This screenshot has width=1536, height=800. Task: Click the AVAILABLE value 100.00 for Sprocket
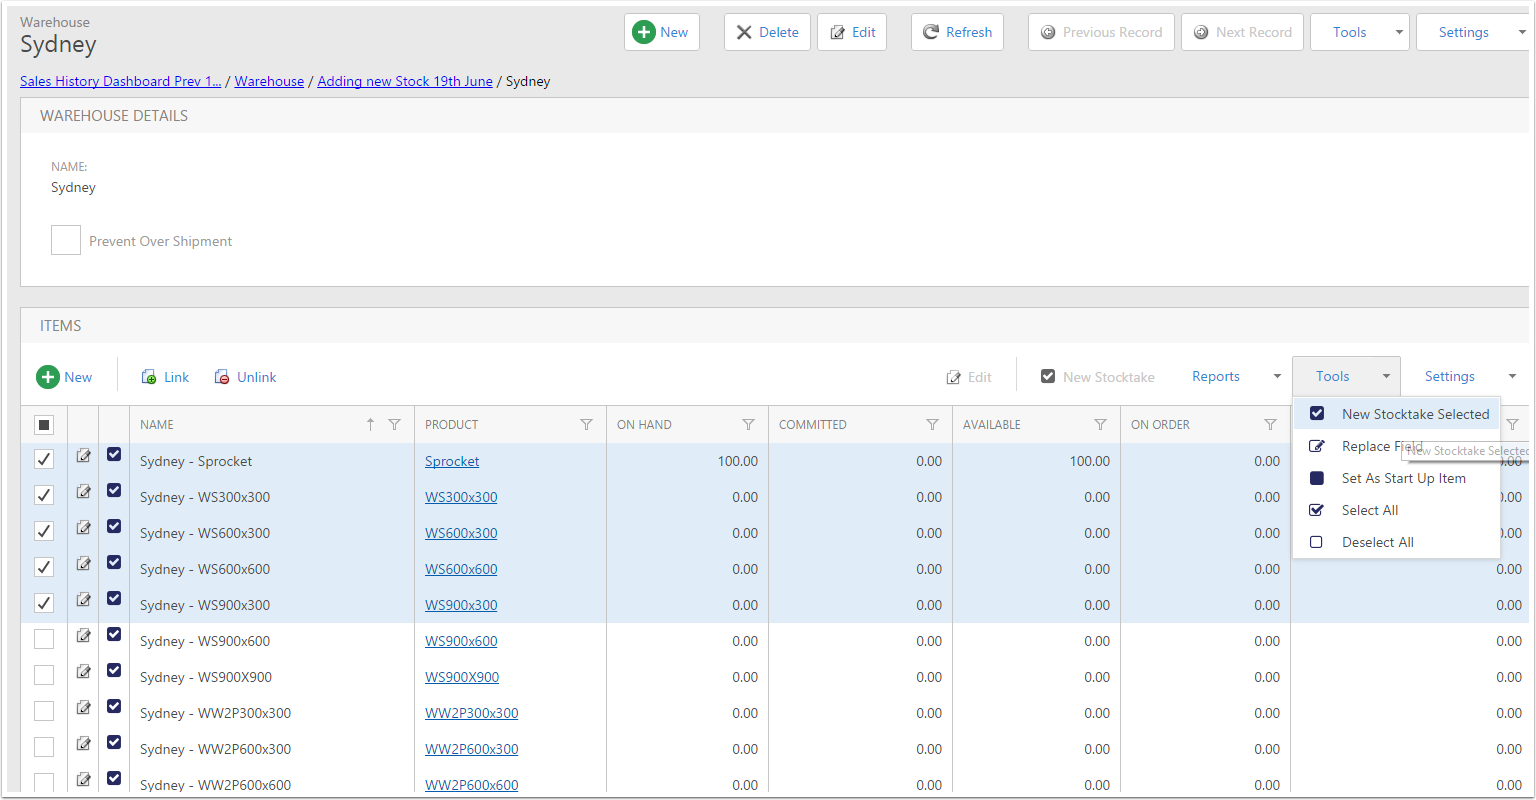[x=1090, y=461]
